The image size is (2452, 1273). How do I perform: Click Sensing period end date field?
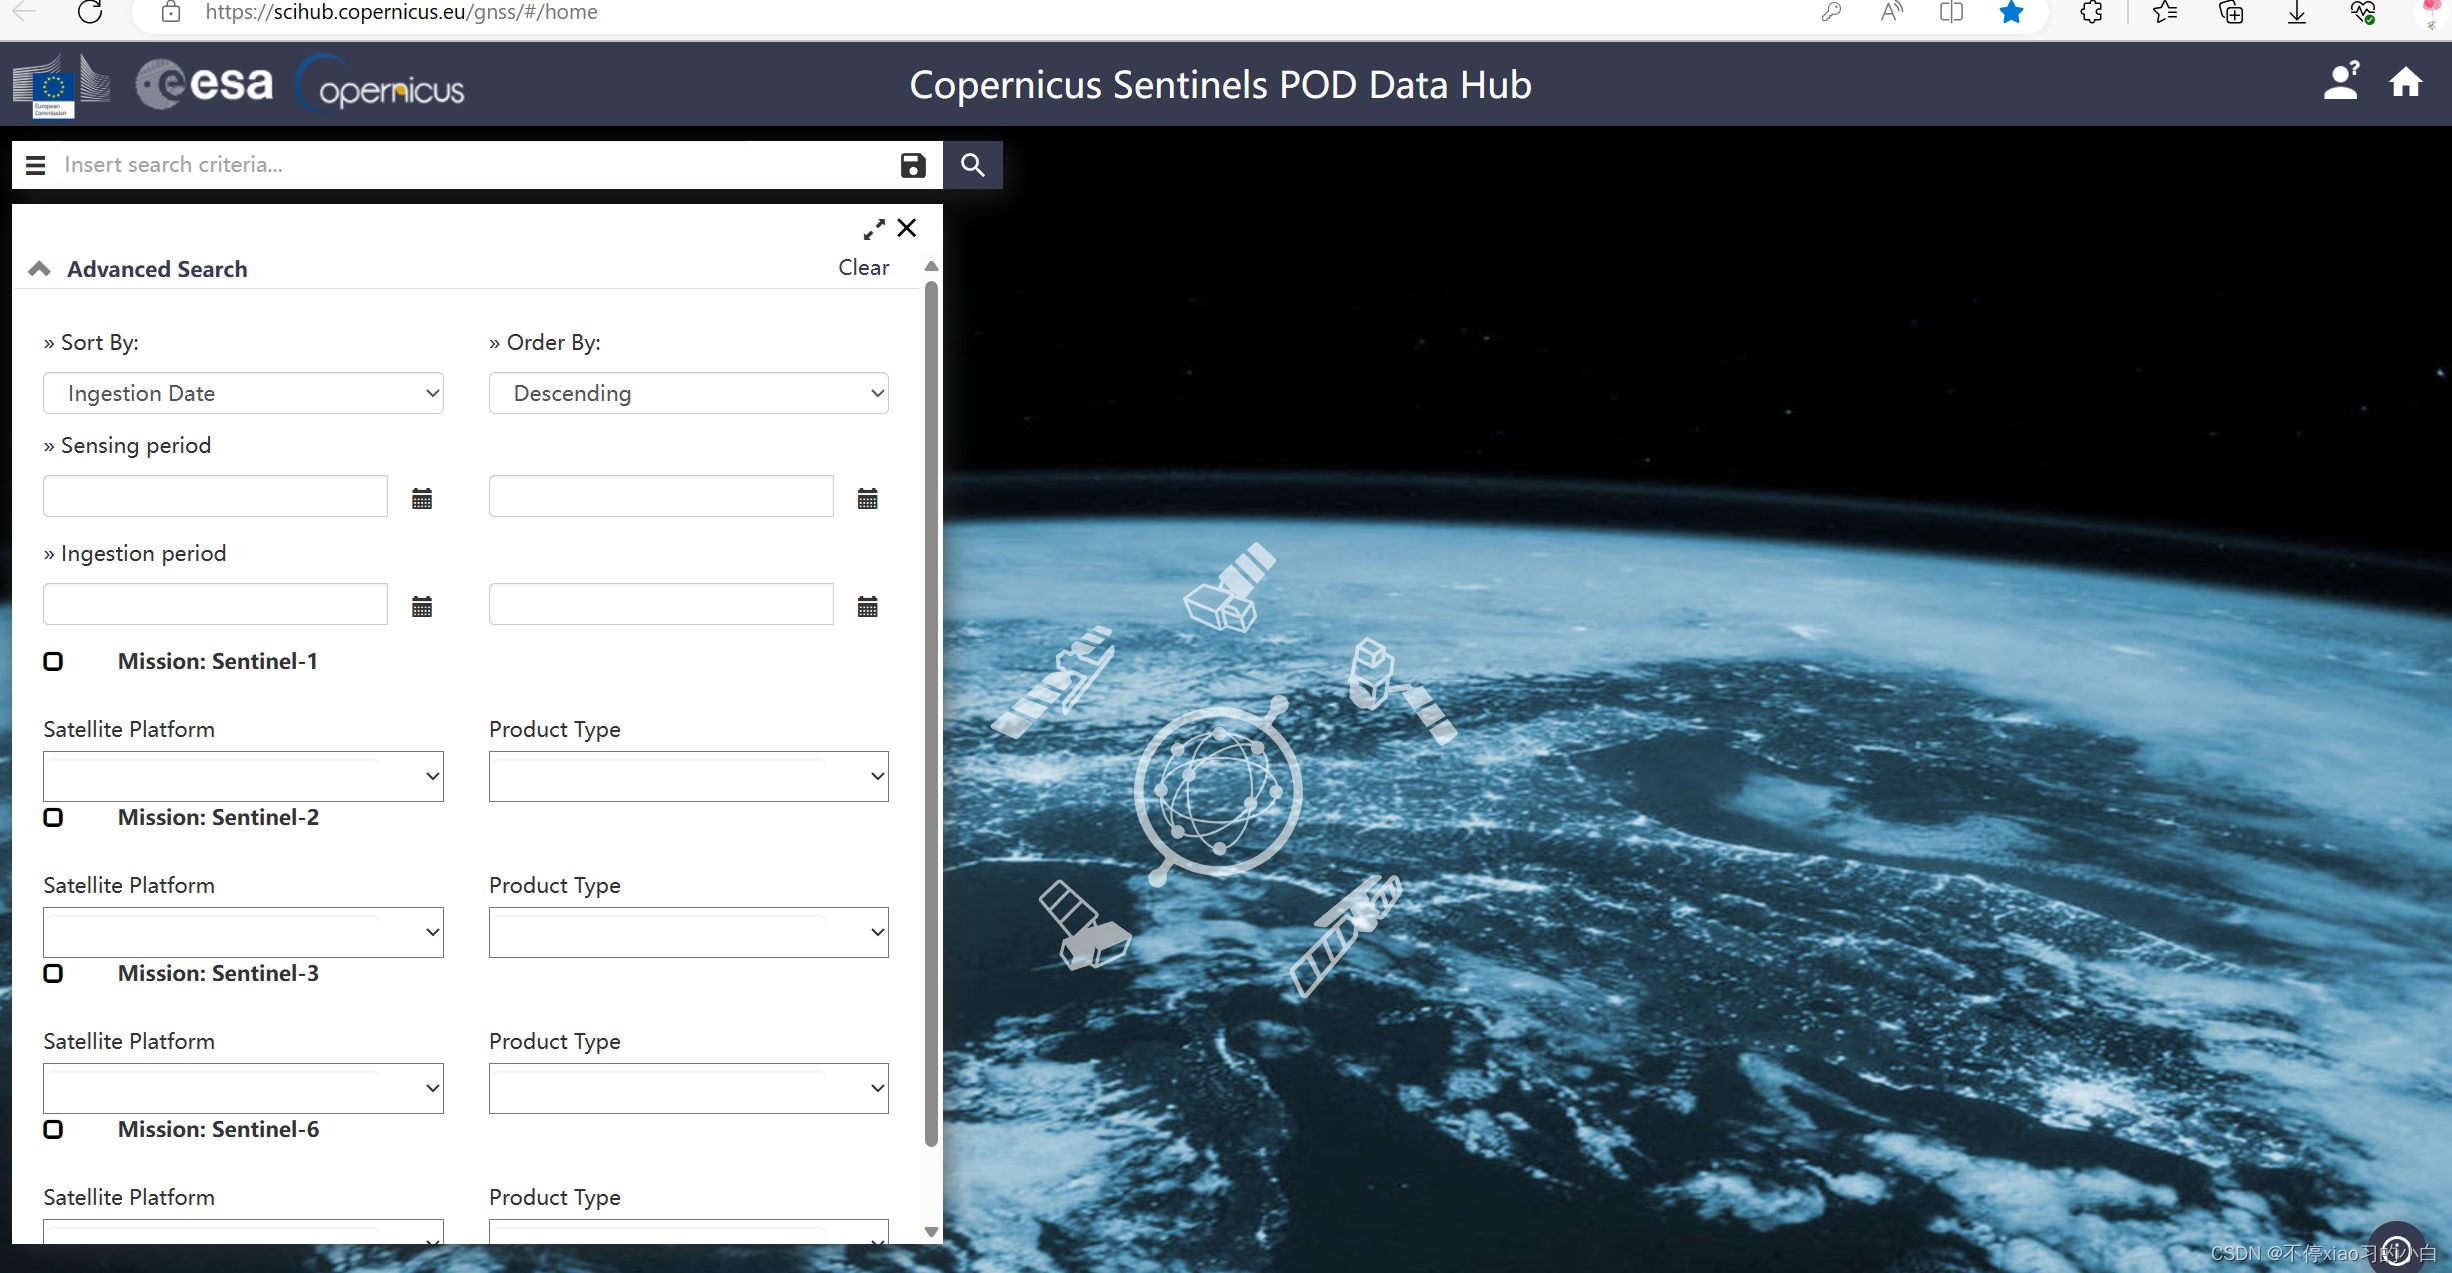point(661,496)
